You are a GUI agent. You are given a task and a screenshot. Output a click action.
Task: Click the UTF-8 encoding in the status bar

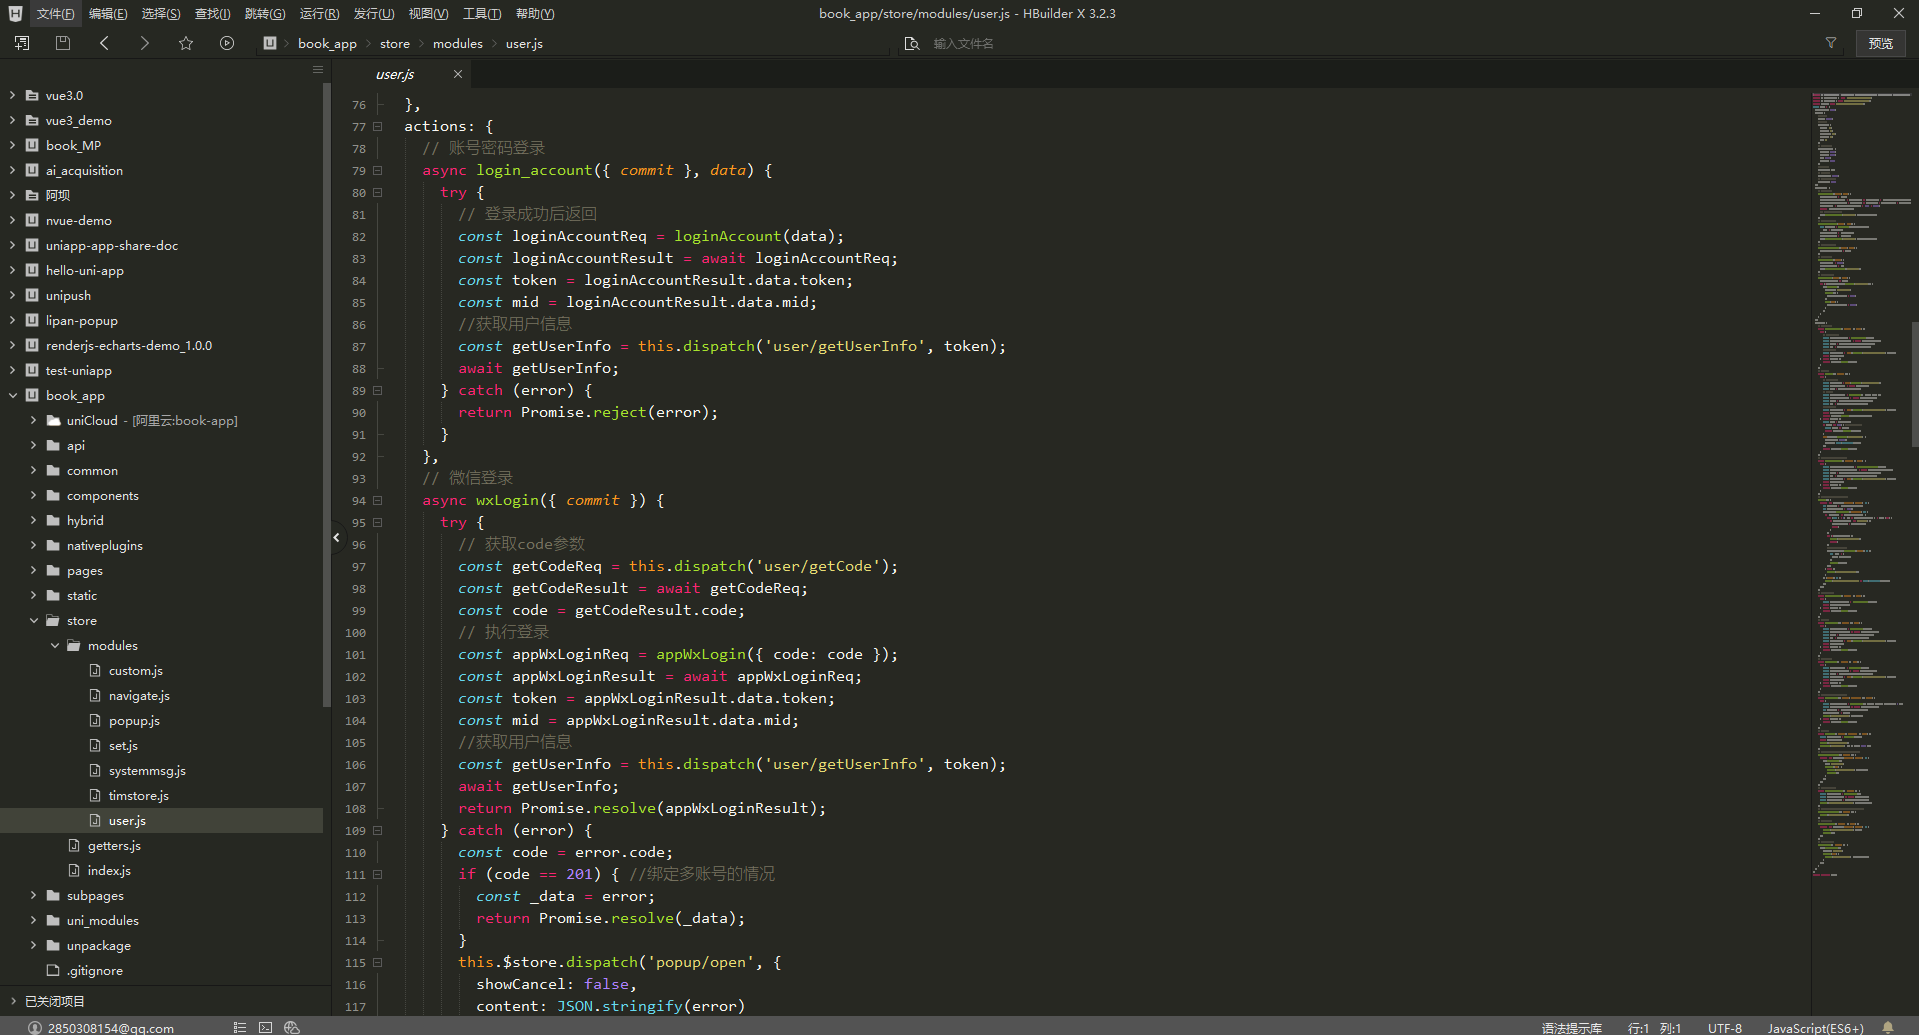(x=1725, y=1028)
